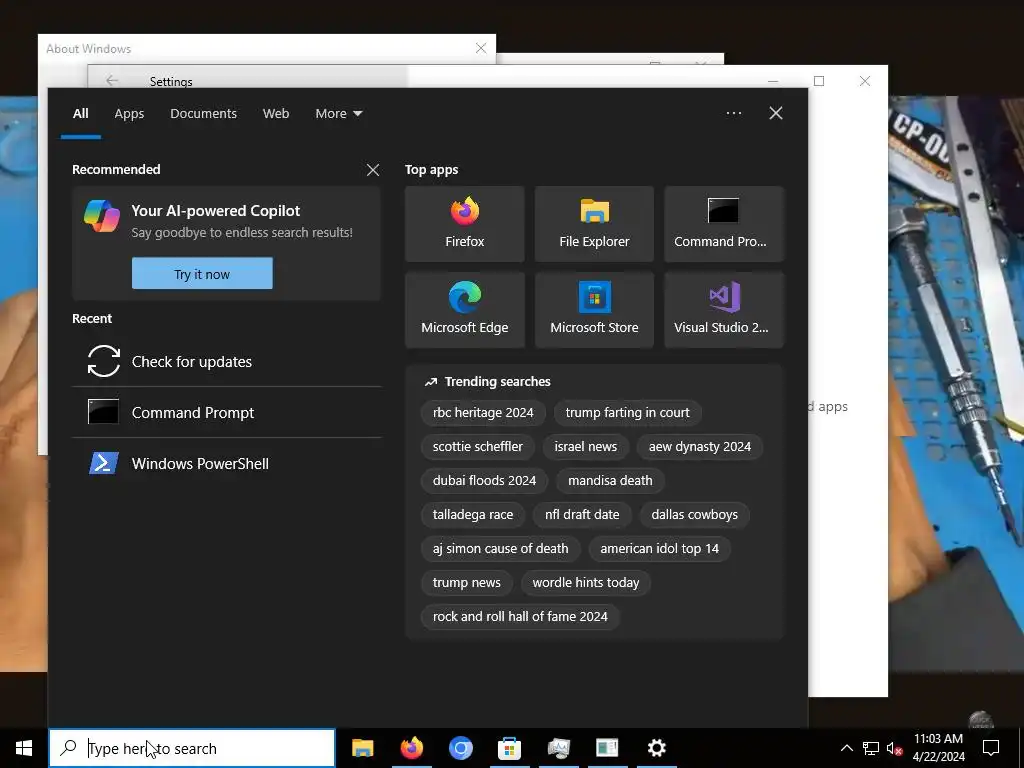
Task: Open File Explorer in the taskbar
Action: 362,748
